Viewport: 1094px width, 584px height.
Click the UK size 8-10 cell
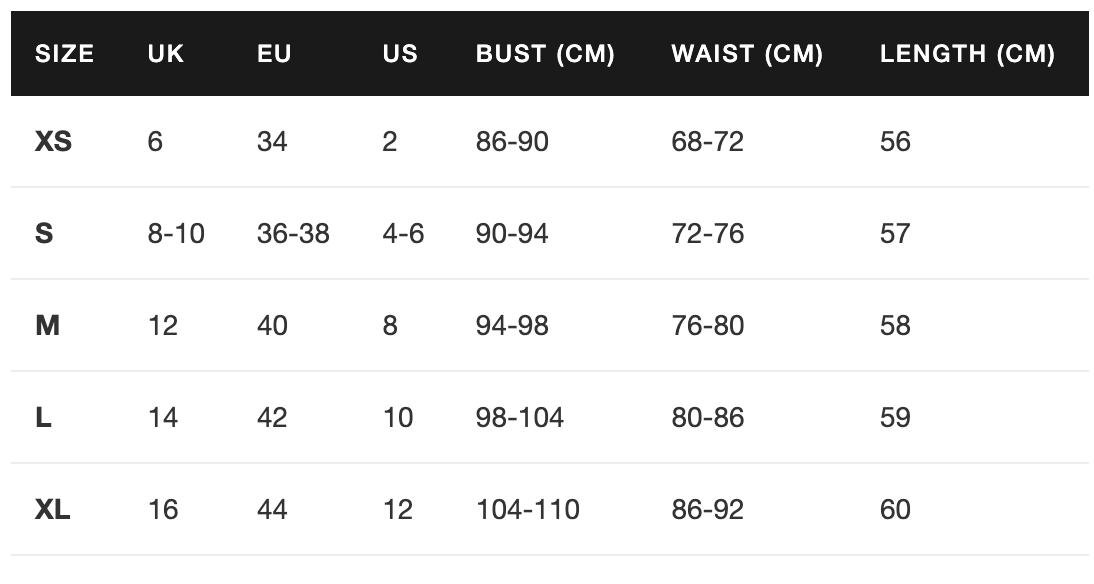(x=176, y=234)
